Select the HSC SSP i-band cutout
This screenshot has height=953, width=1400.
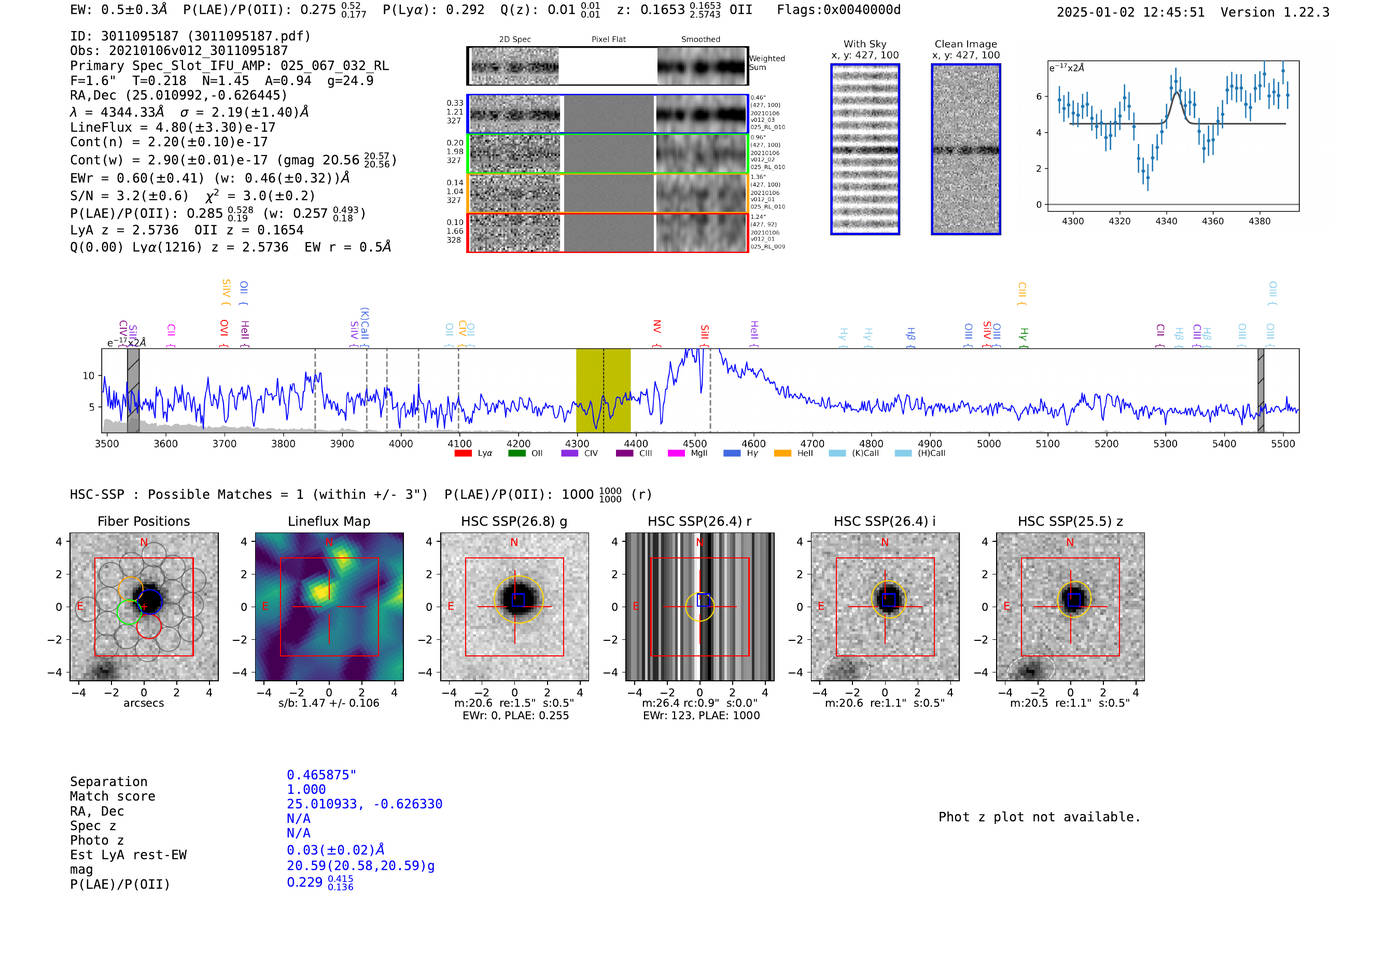click(x=885, y=607)
